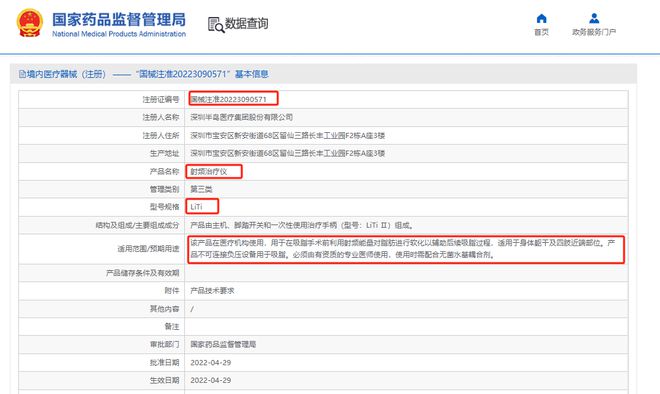
Task: Click 国家药品监督管理局 site title
Action: [119, 19]
